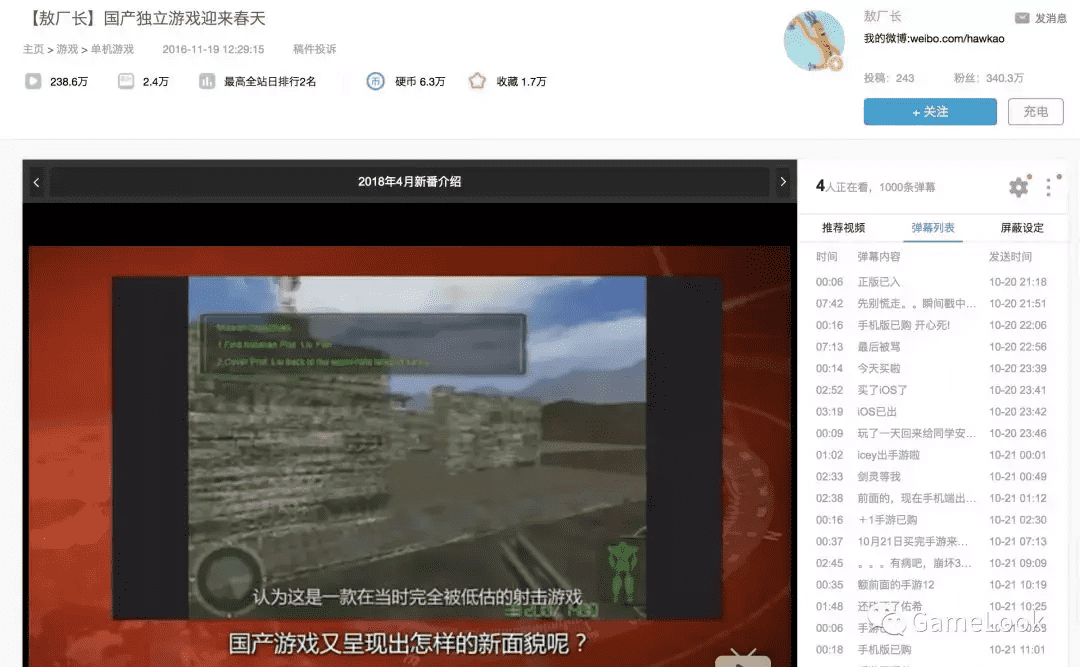Go to next item with right arrow

tap(782, 182)
